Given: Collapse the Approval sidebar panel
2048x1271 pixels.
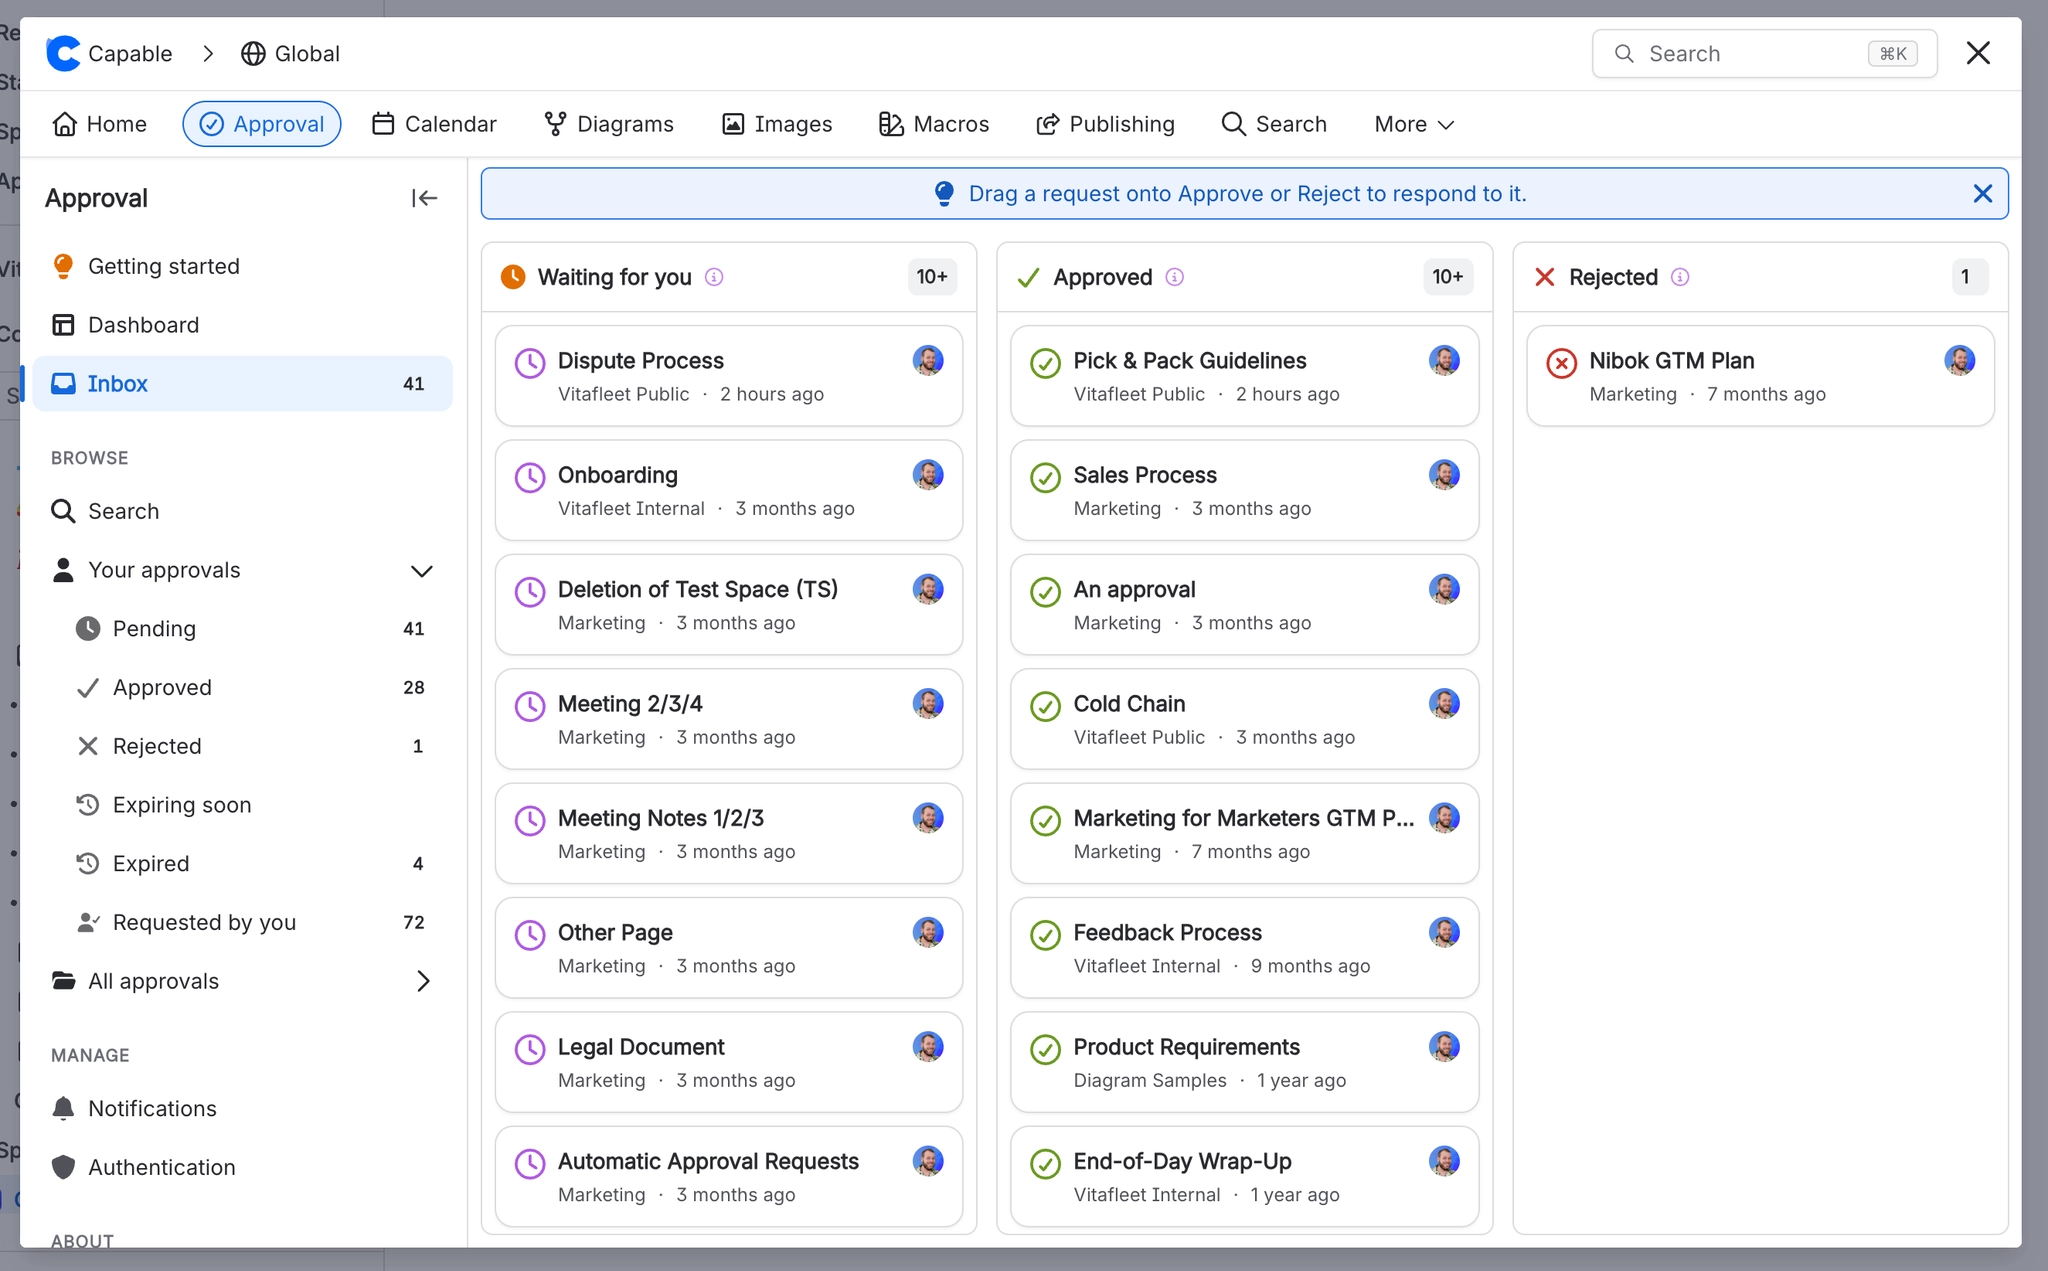Looking at the screenshot, I should (424, 198).
